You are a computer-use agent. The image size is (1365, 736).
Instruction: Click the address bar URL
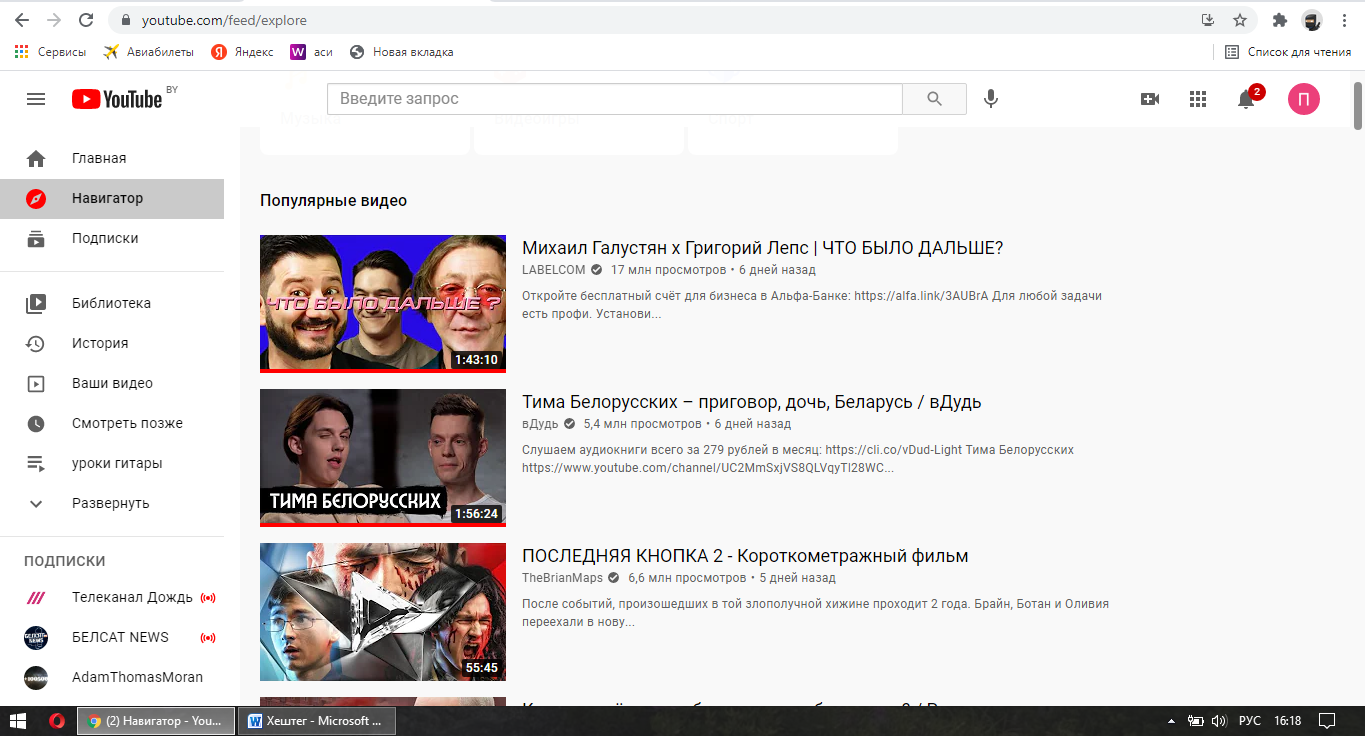click(224, 20)
